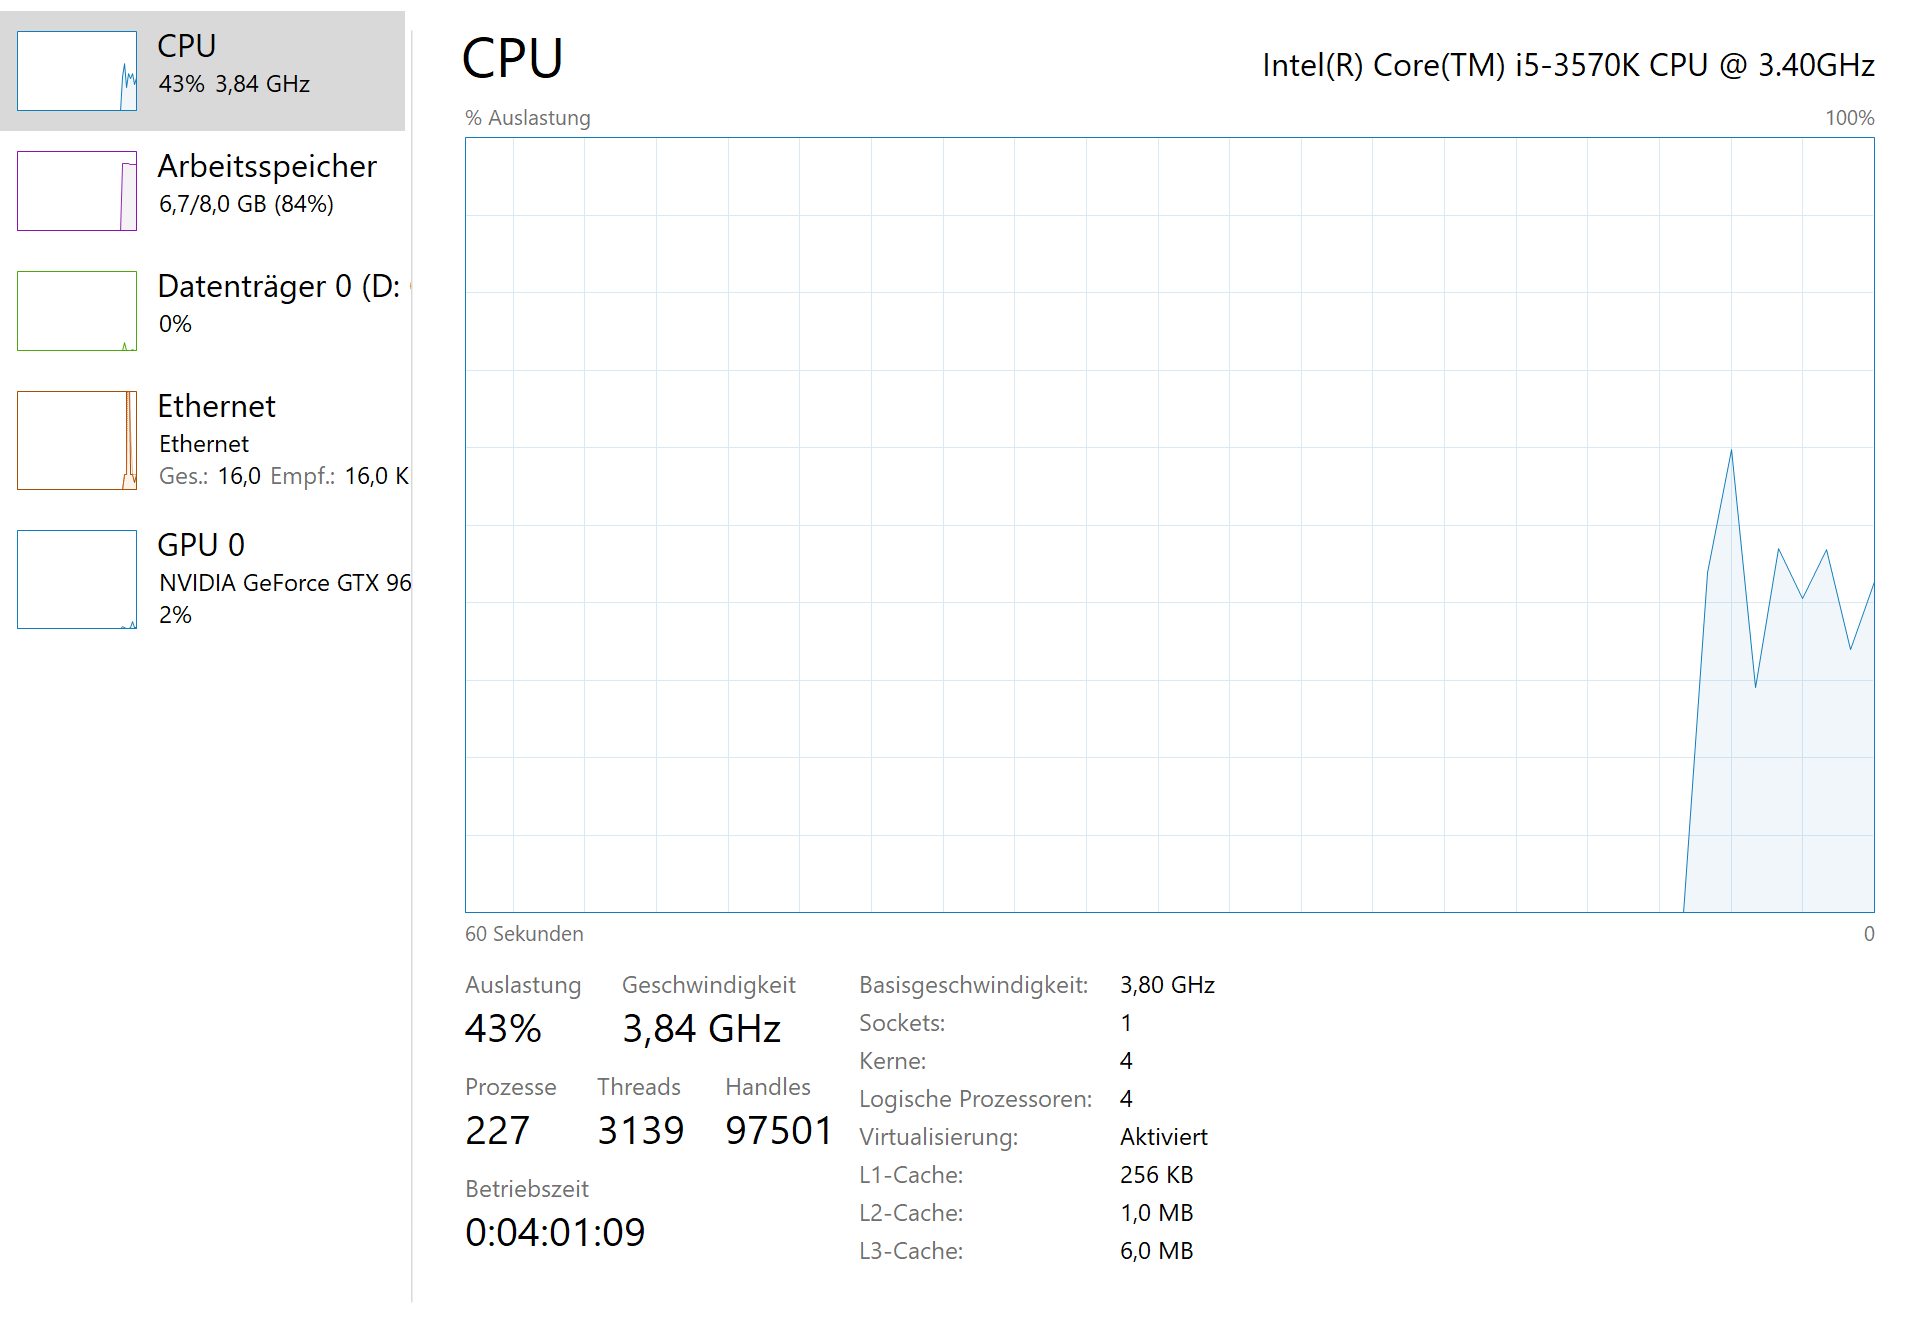Select the Datenträger 0 disk thumbnail

click(77, 311)
